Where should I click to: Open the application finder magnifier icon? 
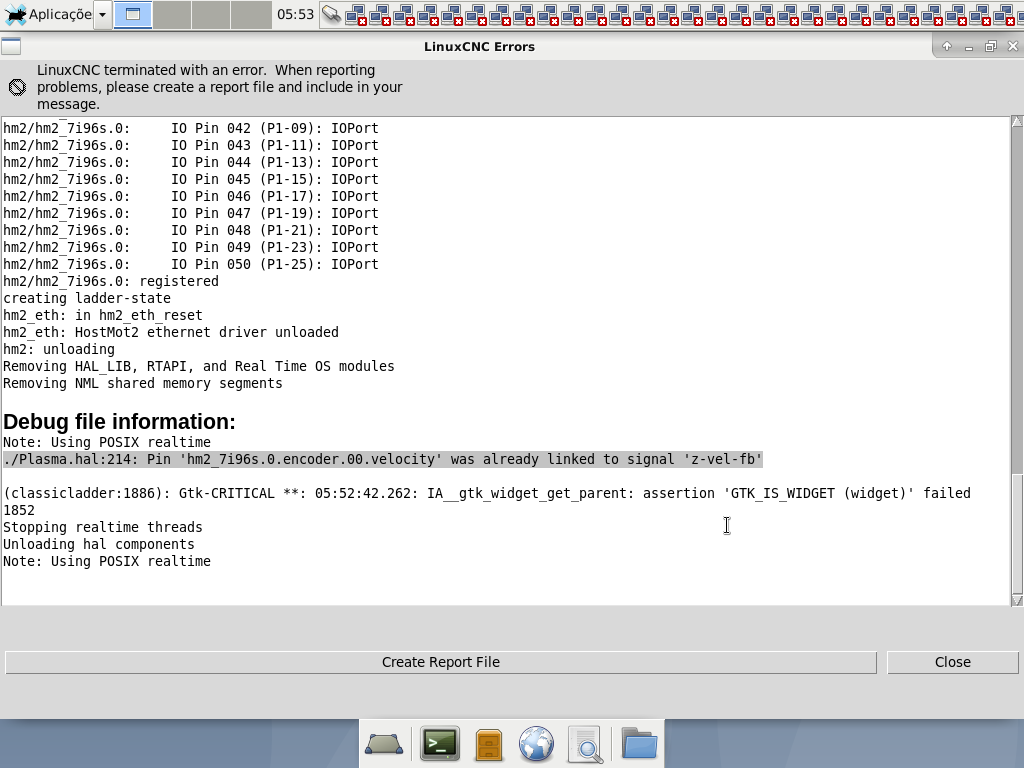pos(585,744)
